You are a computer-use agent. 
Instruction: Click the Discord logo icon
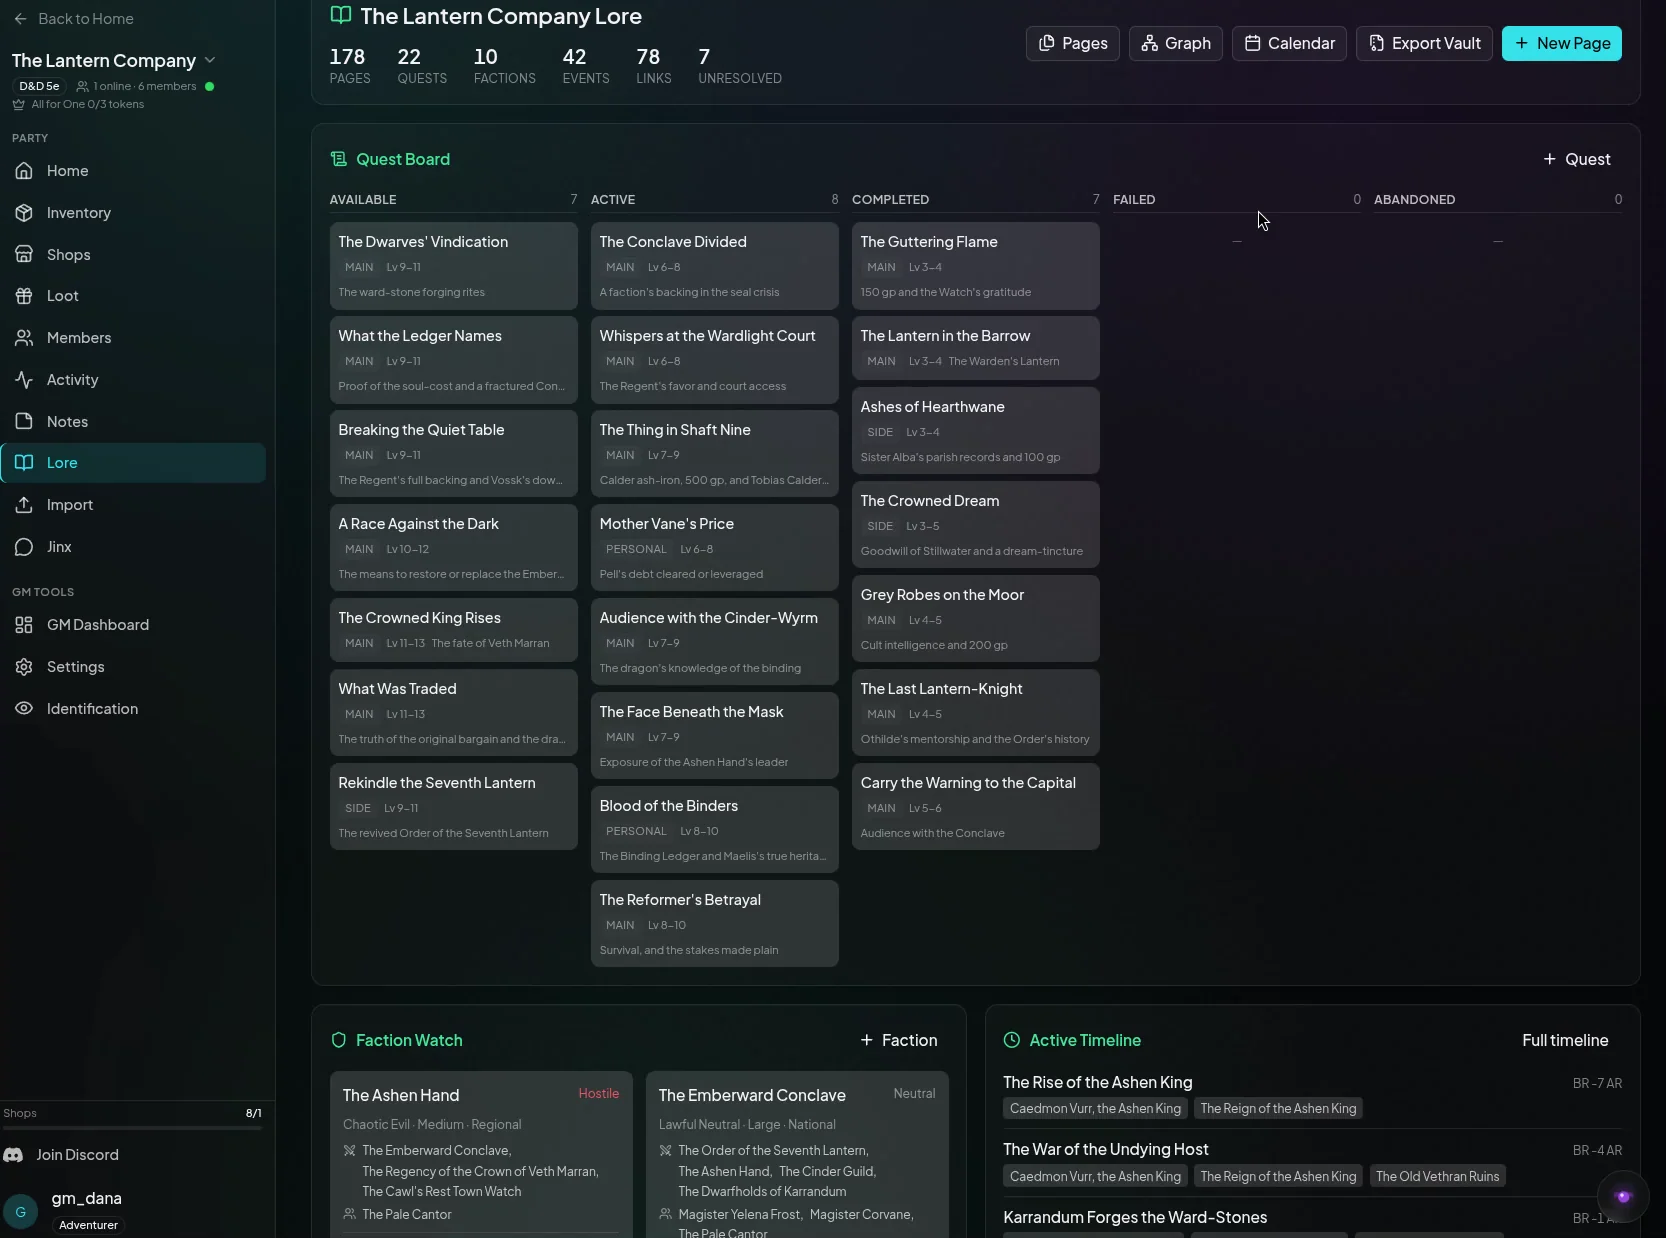(14, 1155)
